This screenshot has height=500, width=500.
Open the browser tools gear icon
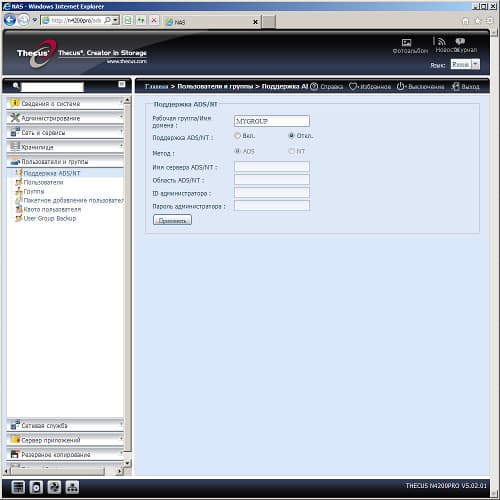click(x=490, y=21)
